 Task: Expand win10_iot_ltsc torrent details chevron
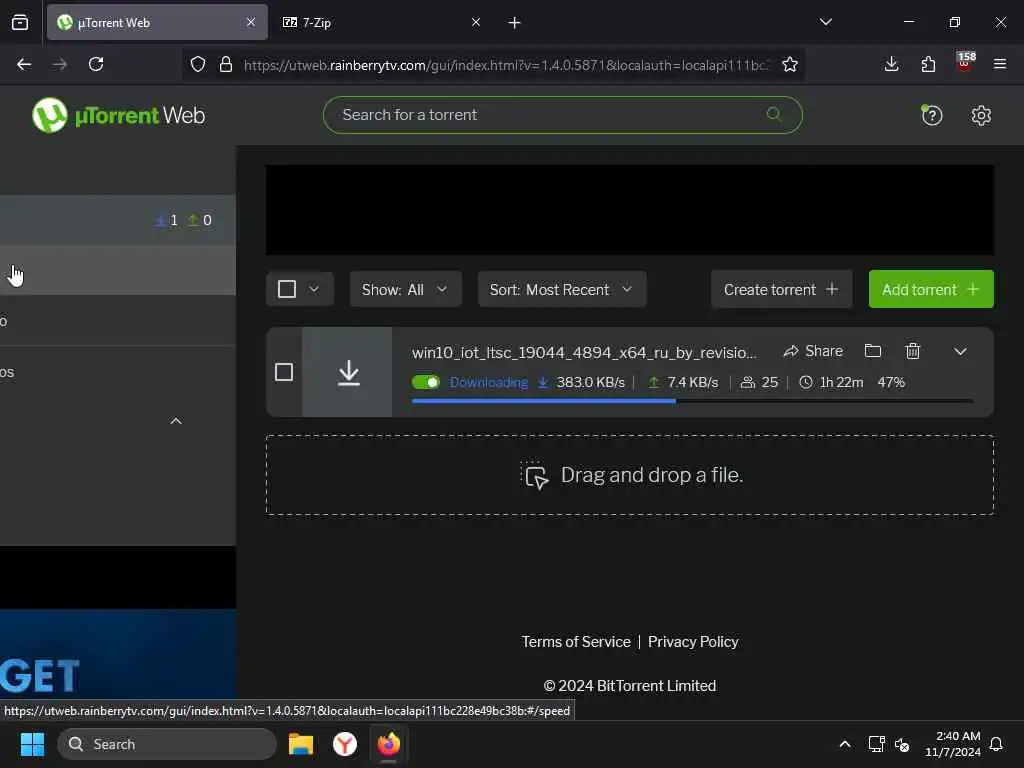[960, 351]
